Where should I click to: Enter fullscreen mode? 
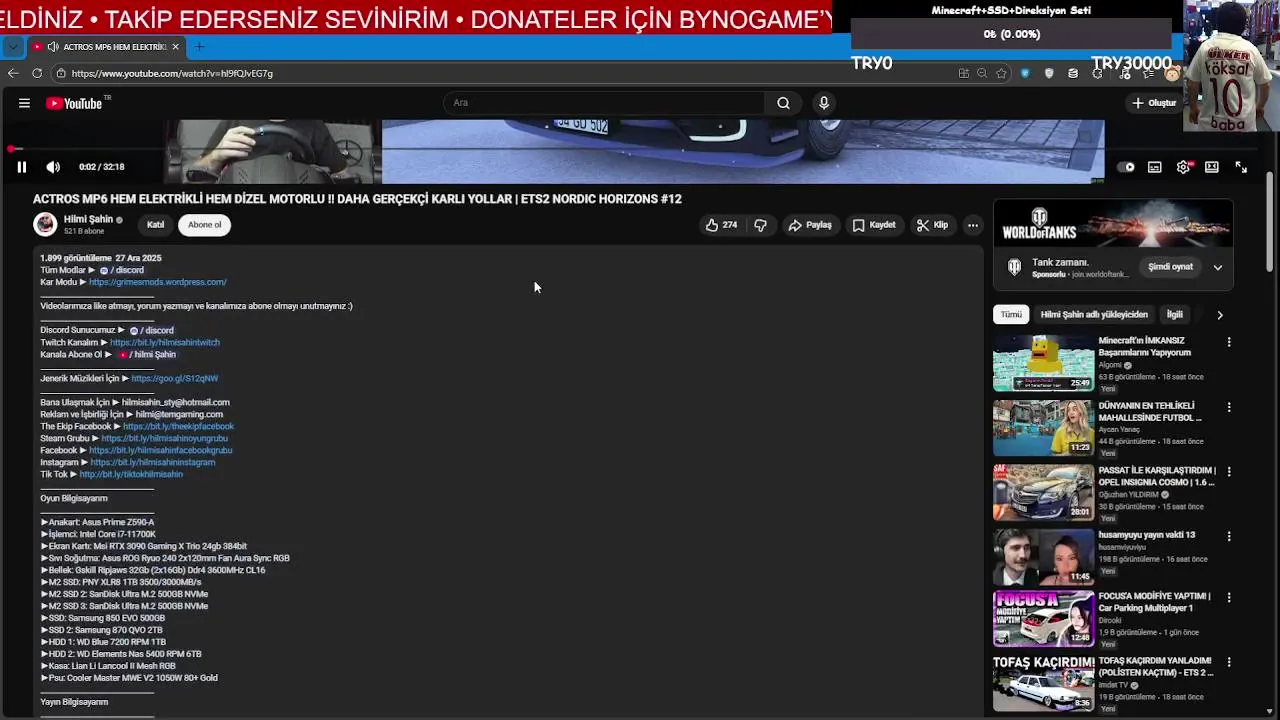(x=1241, y=167)
